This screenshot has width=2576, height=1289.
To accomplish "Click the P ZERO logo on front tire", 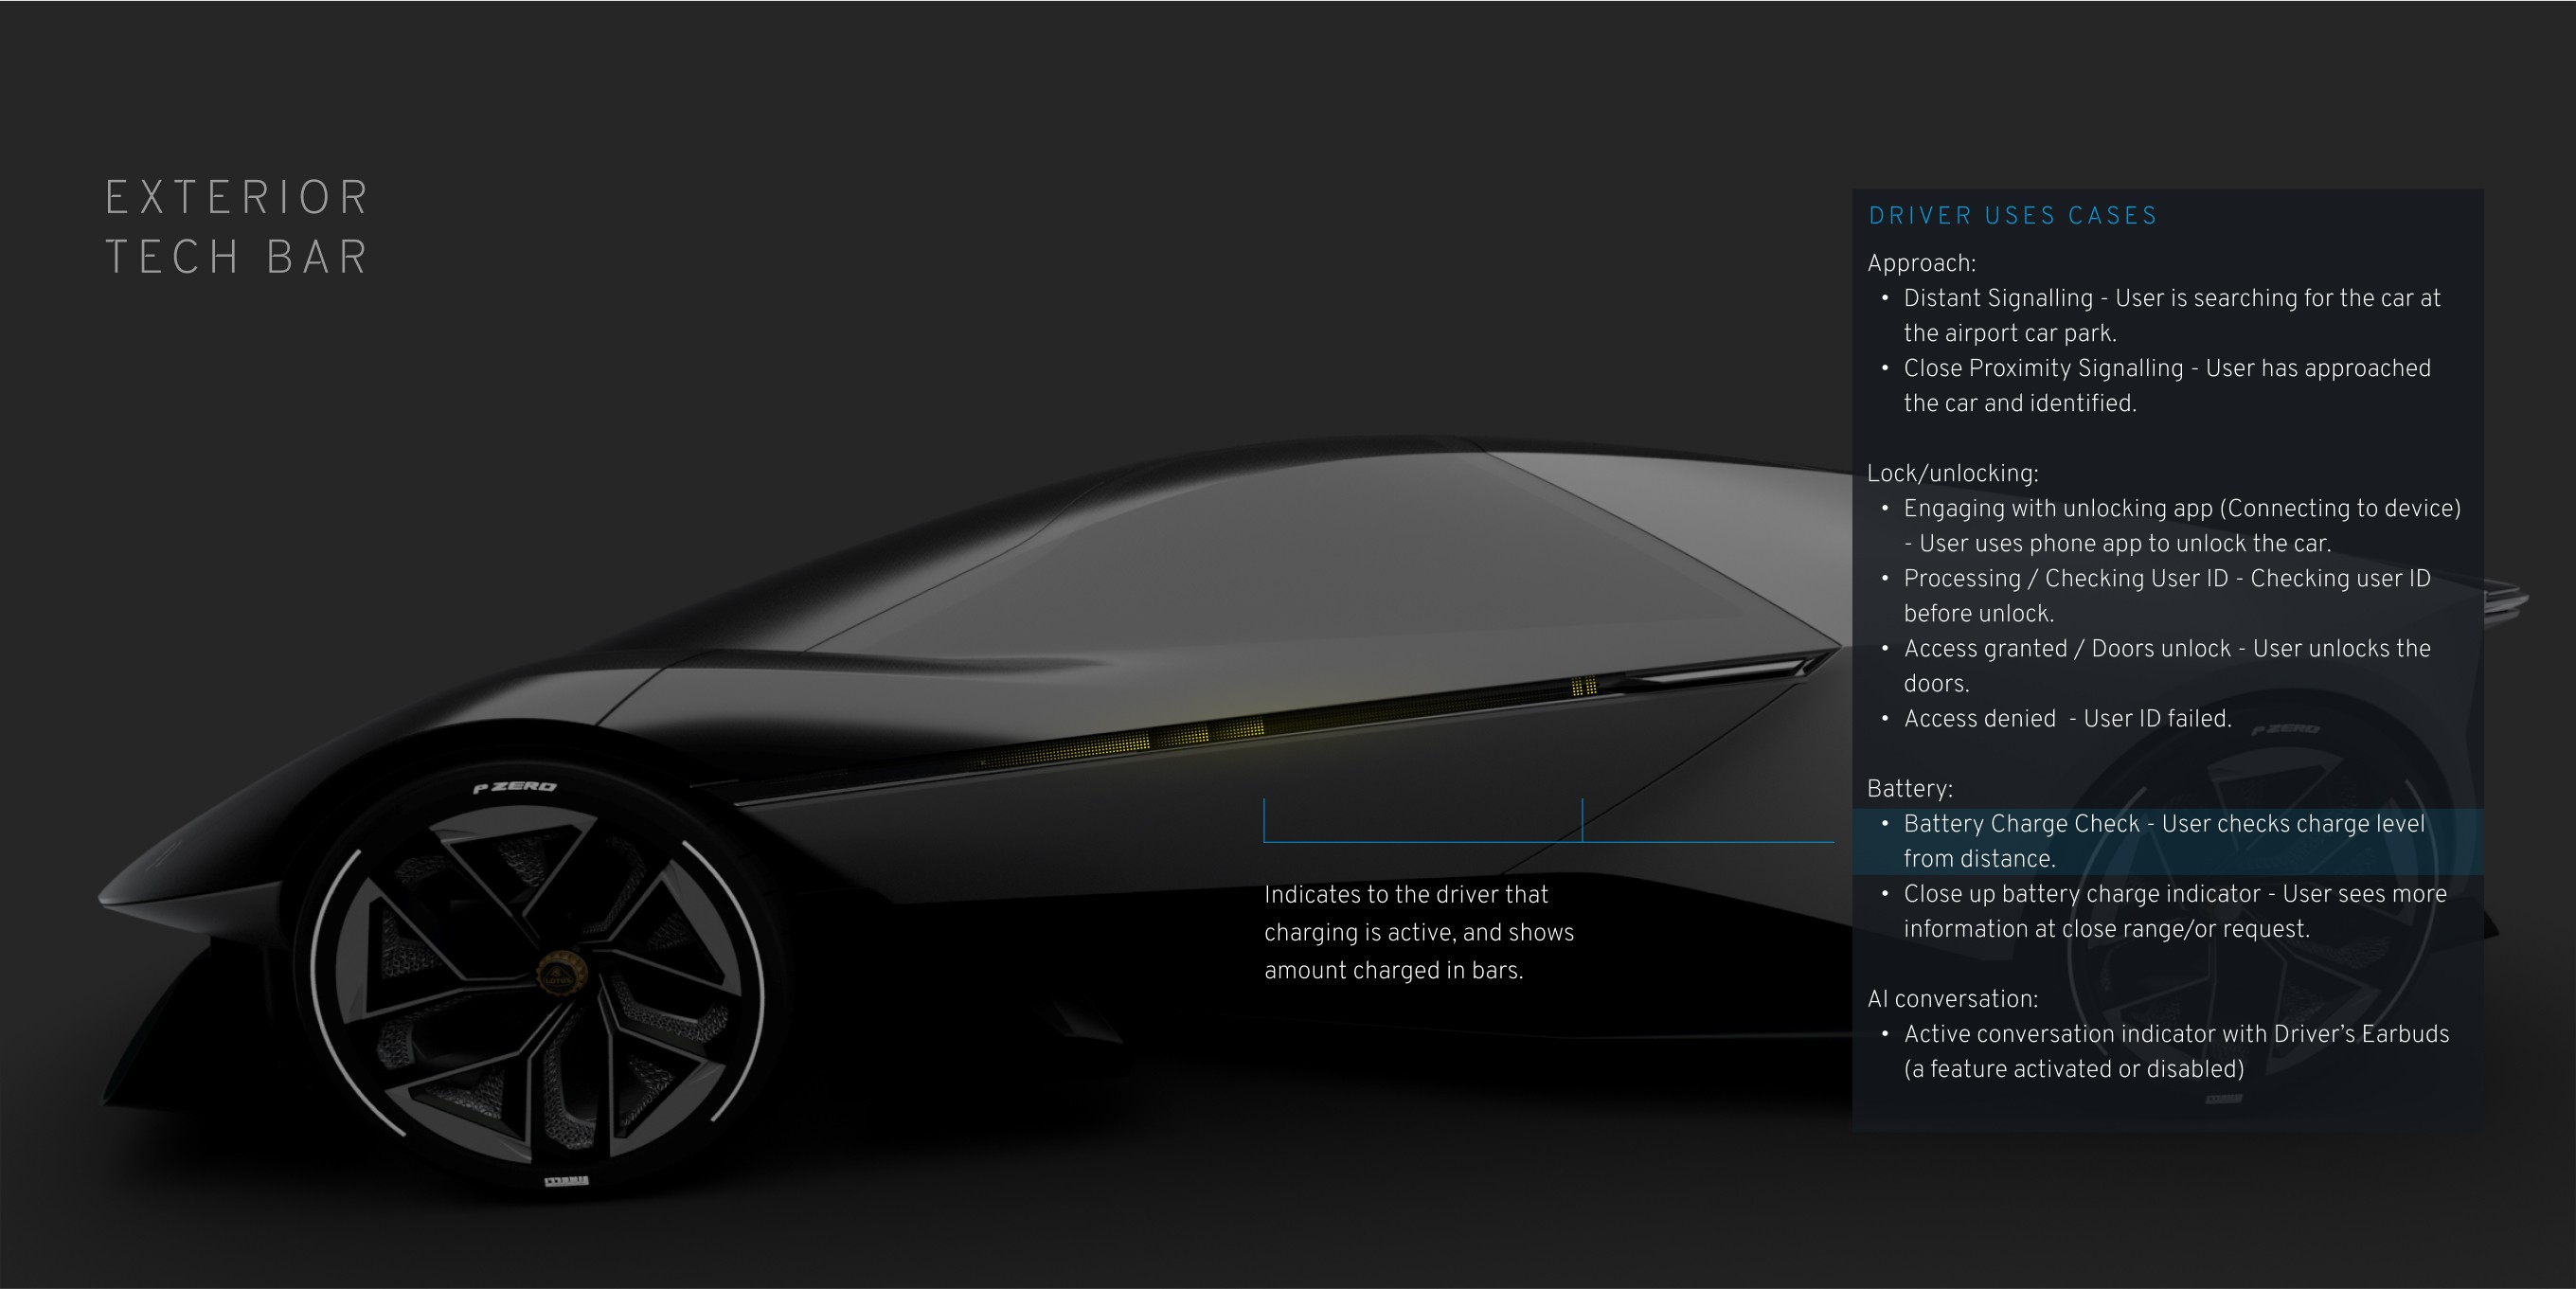I will [515, 787].
